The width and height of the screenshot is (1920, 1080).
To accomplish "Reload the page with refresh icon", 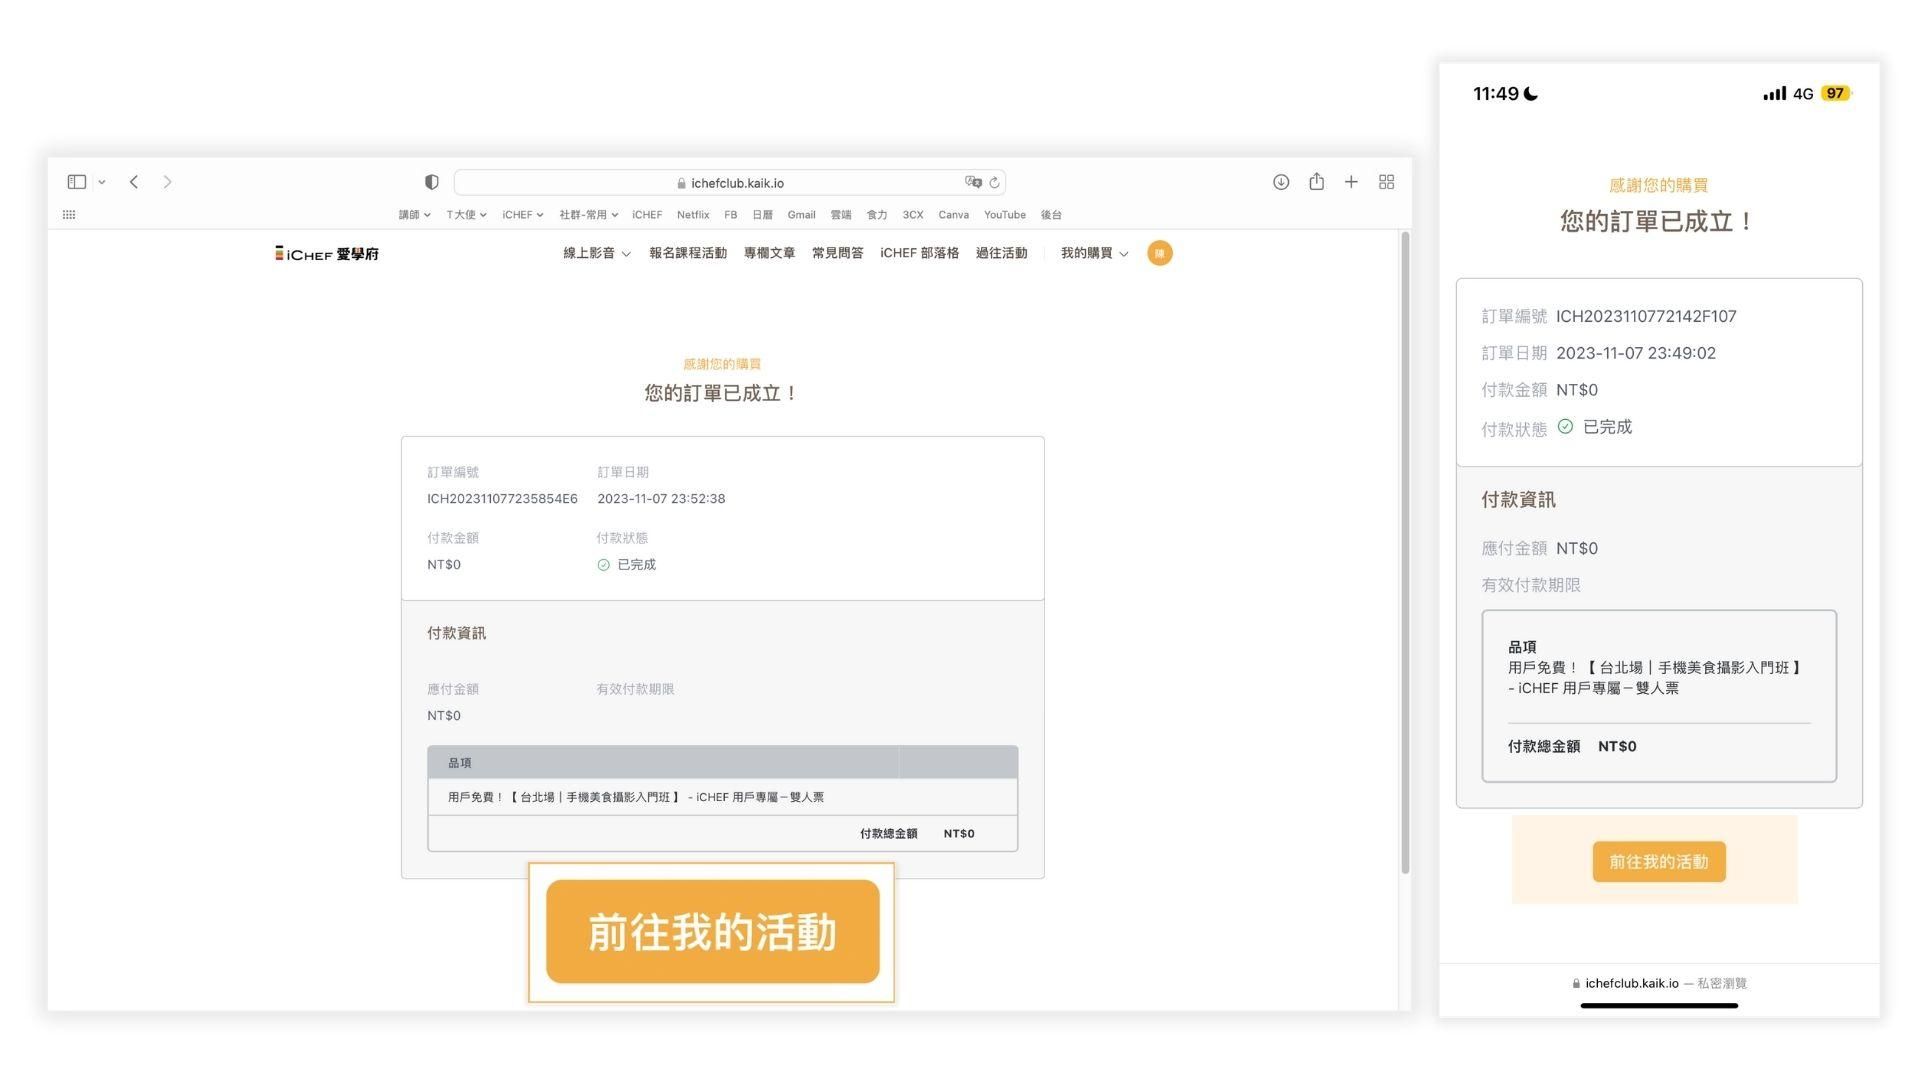I will pos(995,183).
